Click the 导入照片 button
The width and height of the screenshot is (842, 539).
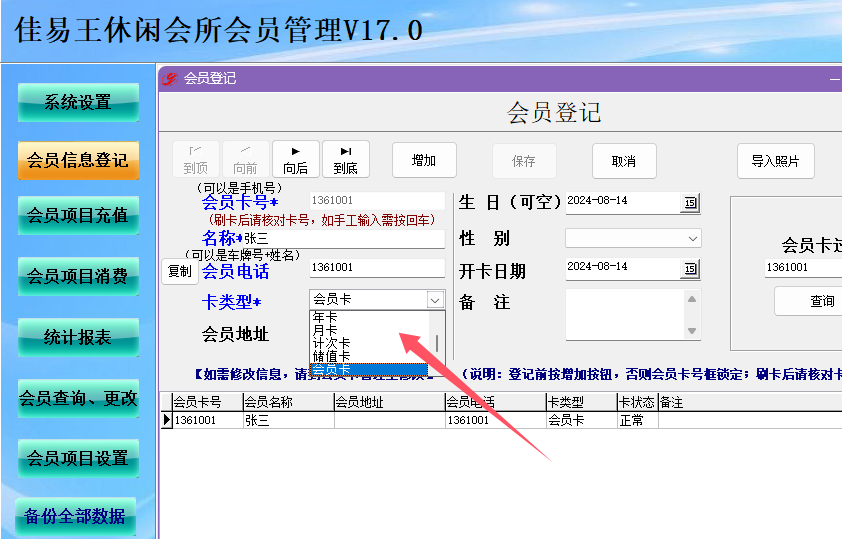click(x=775, y=161)
